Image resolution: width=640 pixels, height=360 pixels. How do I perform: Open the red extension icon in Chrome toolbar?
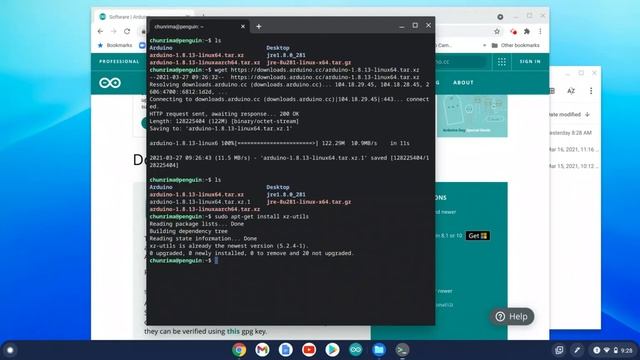point(513,31)
